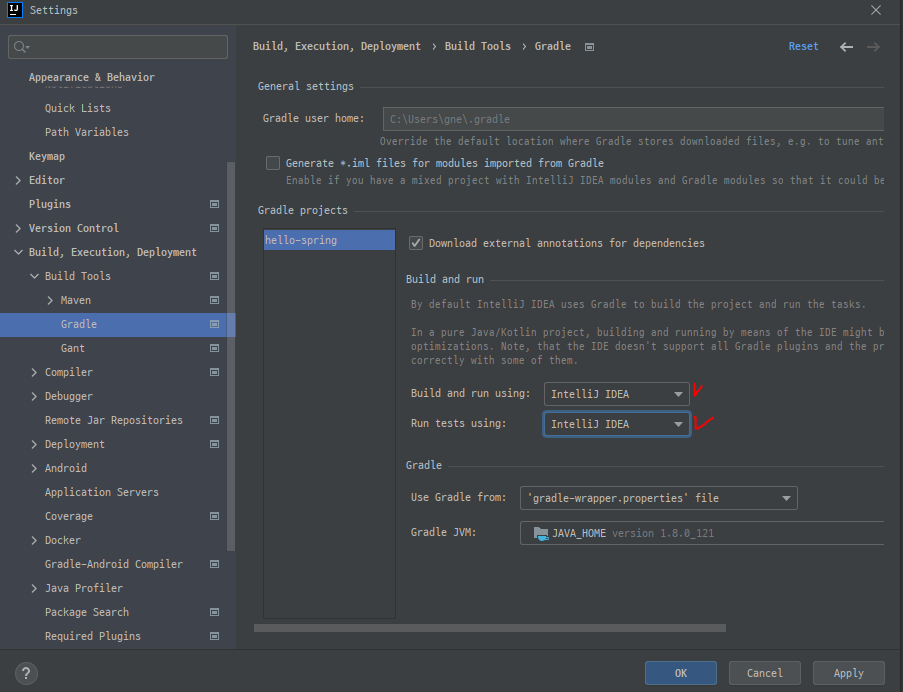903x692 pixels.
Task: Expand the Deployment node
Action: (34, 444)
